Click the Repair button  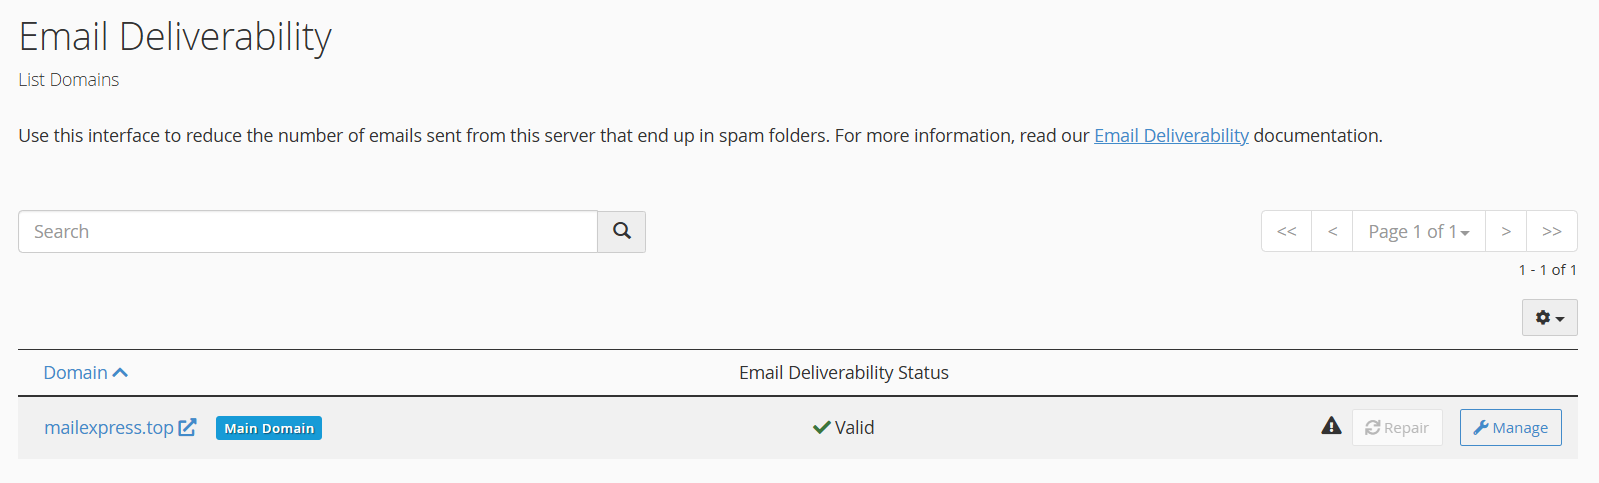point(1397,428)
